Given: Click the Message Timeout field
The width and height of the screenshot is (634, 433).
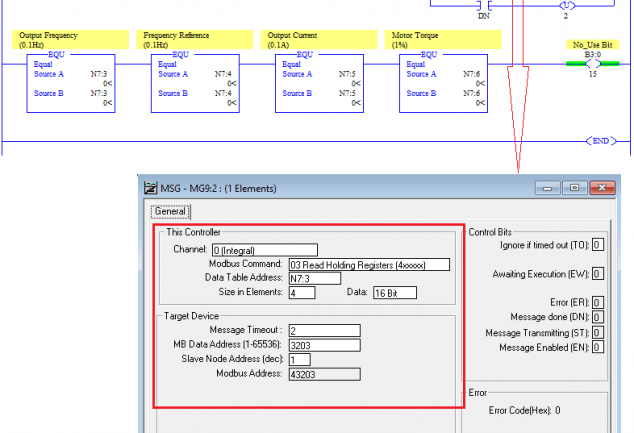Looking at the screenshot, I should pyautogui.click(x=324, y=331).
